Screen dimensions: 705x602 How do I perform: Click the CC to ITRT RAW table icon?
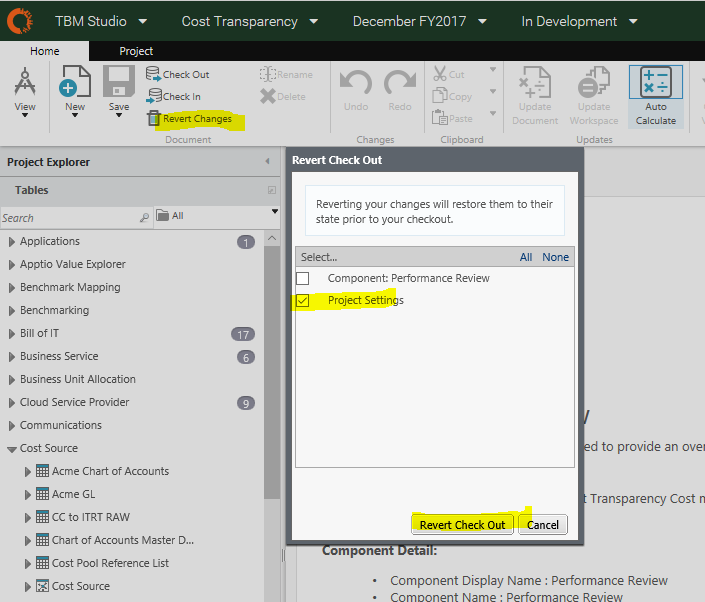coord(42,517)
